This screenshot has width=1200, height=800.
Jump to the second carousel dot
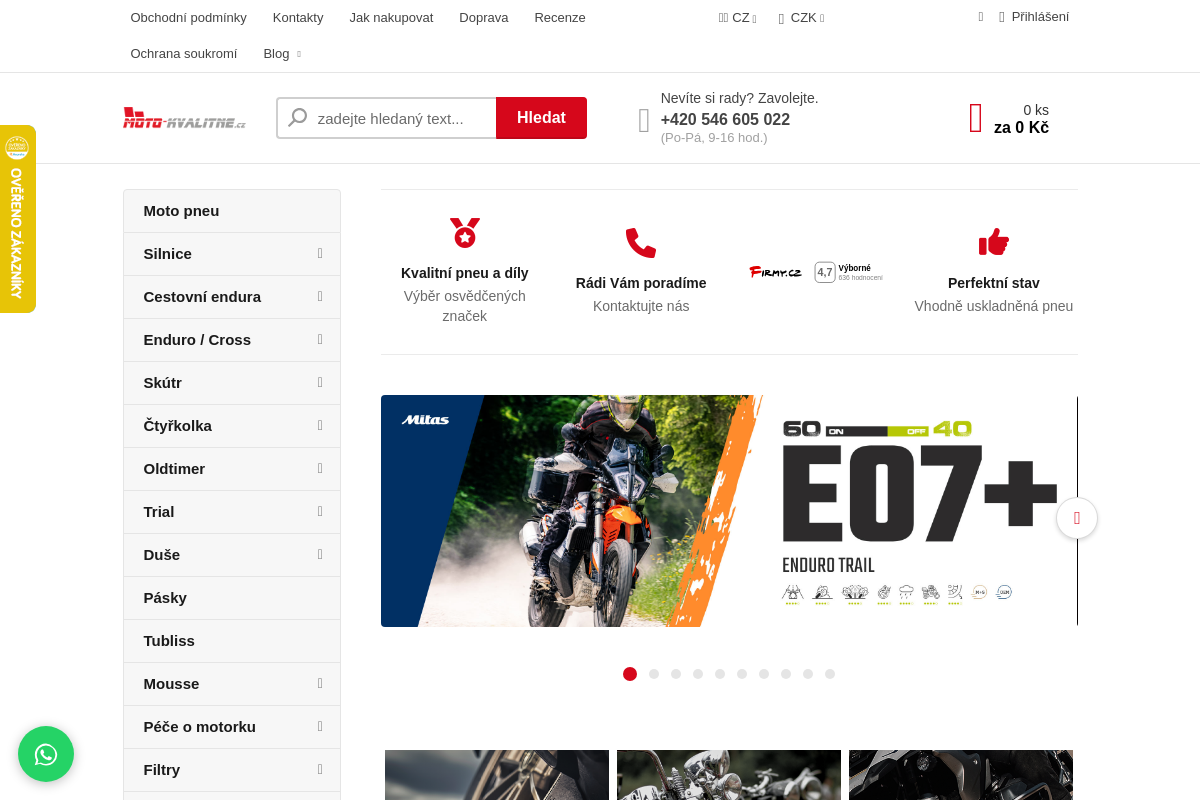pos(654,674)
